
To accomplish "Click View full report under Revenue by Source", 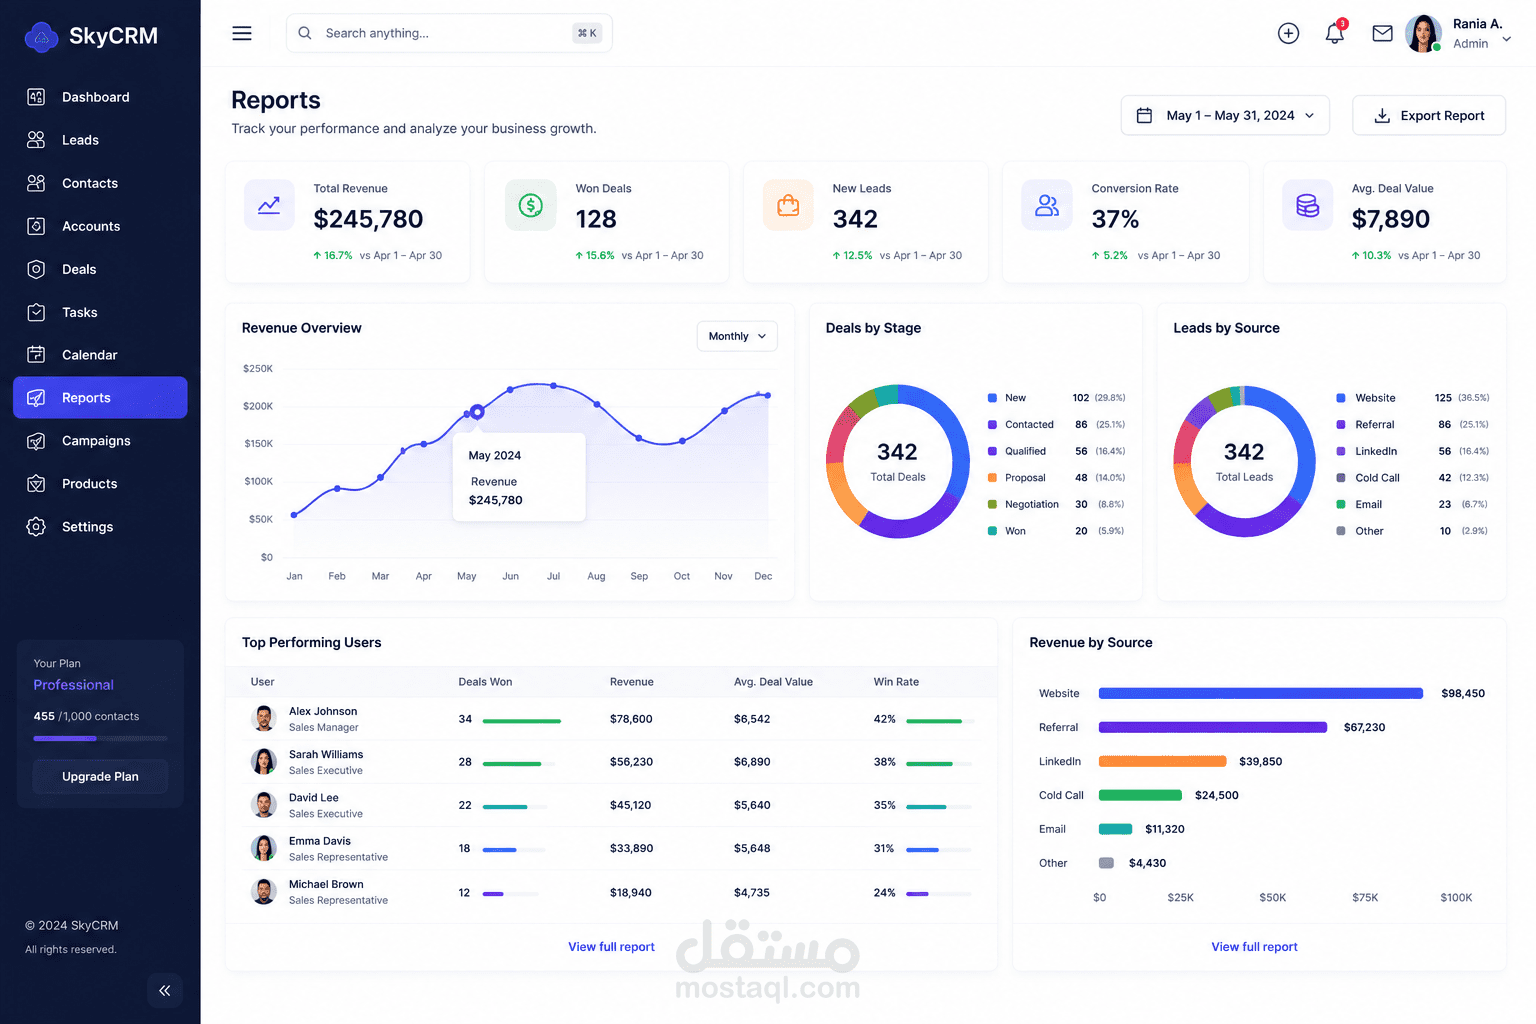I will pos(1254,947).
